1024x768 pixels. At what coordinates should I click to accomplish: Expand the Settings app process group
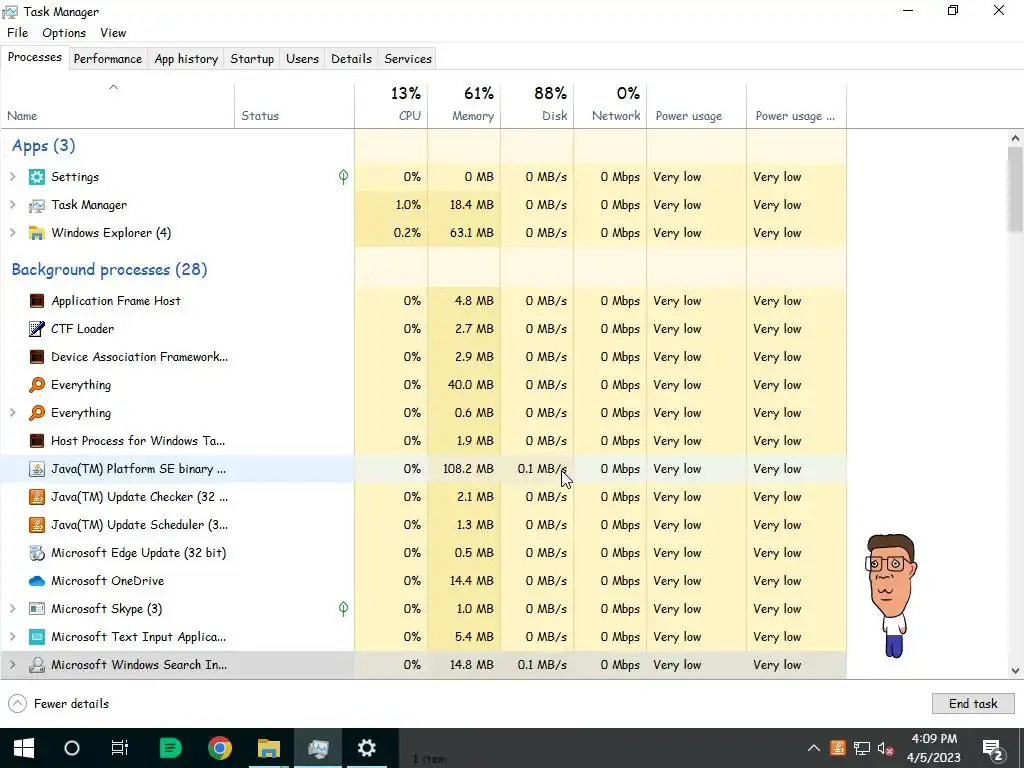point(12,177)
